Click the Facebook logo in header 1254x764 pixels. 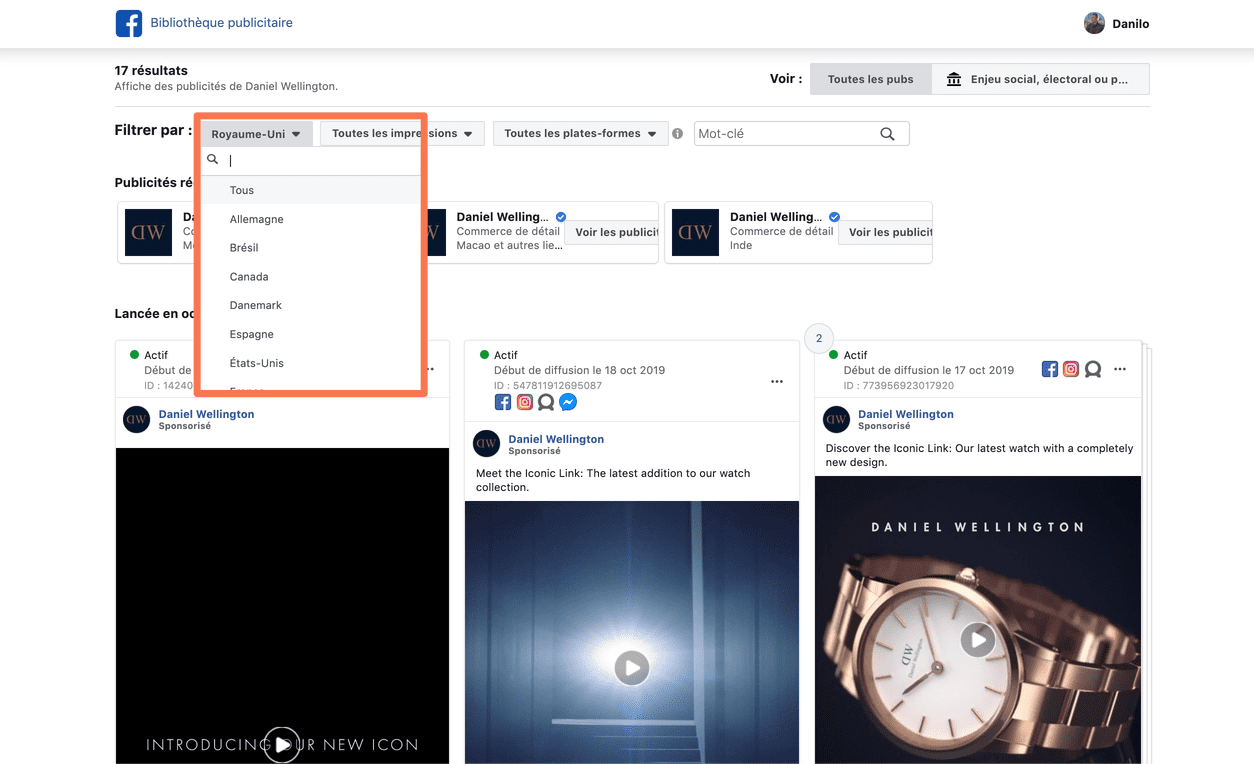tap(129, 23)
